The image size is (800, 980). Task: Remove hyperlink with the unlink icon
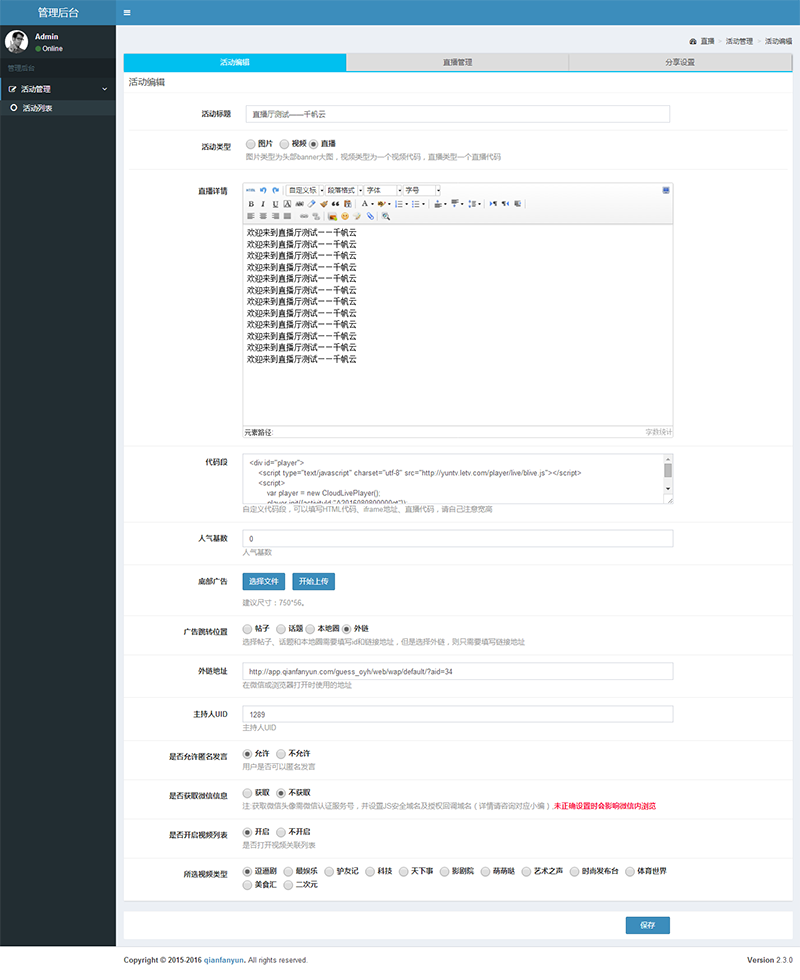(x=316, y=216)
